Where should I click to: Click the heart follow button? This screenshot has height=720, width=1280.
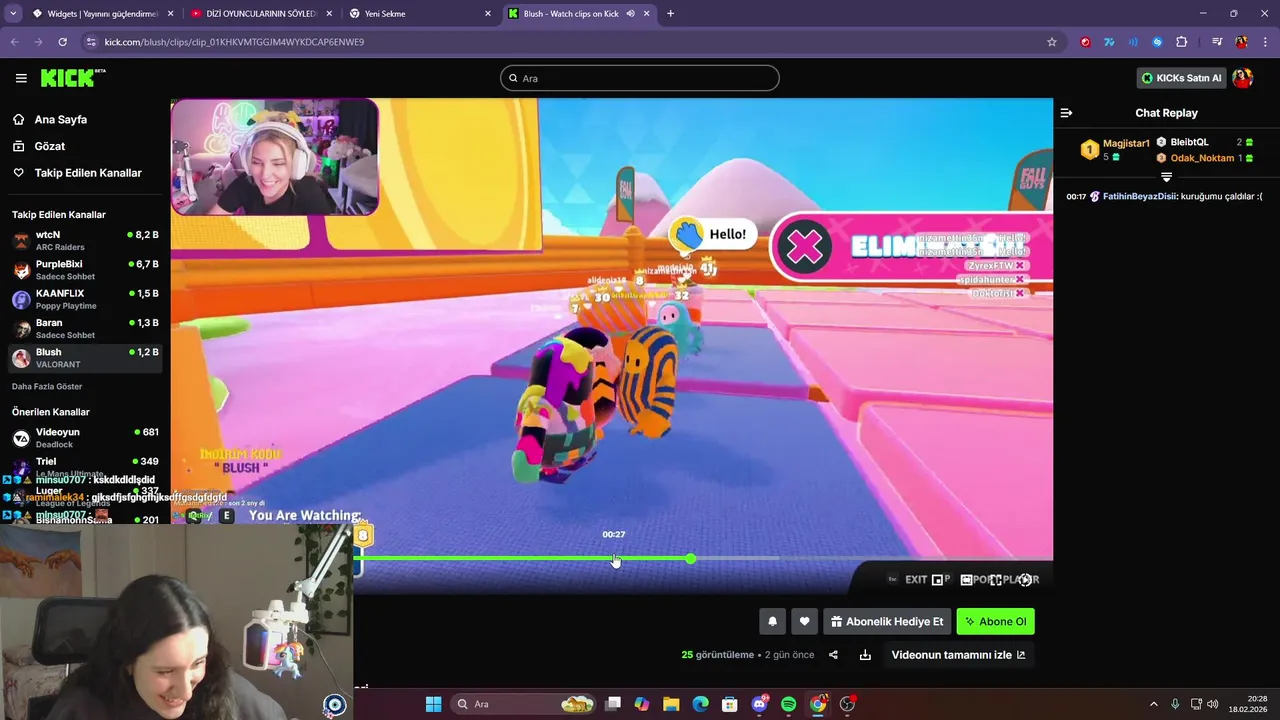click(x=804, y=621)
